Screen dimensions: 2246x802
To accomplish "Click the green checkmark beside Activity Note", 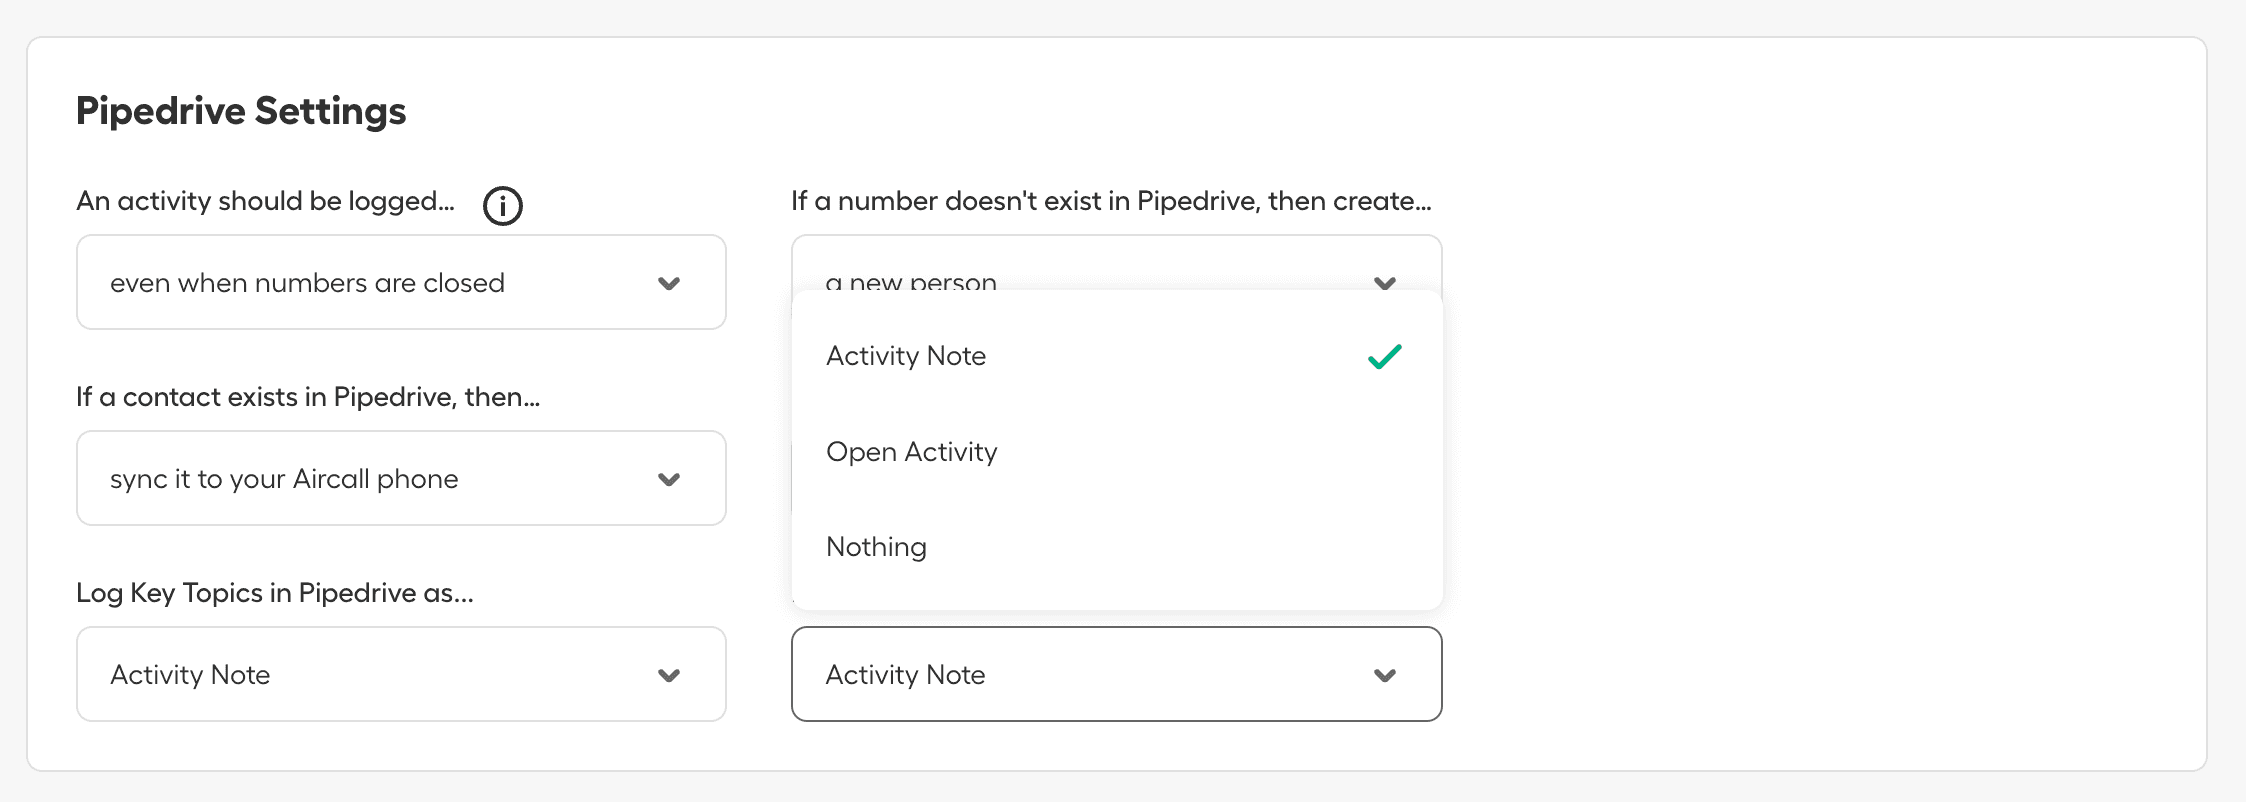I will pos(1384,356).
